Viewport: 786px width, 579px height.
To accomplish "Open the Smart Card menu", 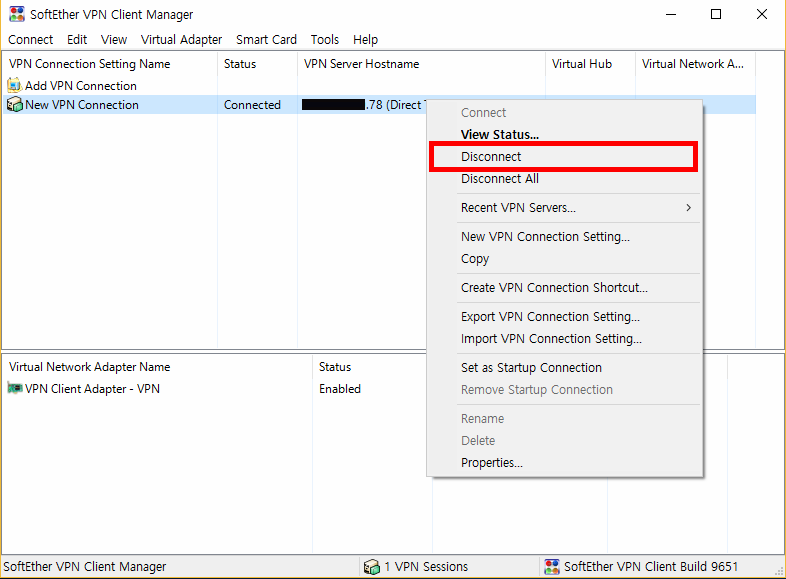I will [266, 40].
